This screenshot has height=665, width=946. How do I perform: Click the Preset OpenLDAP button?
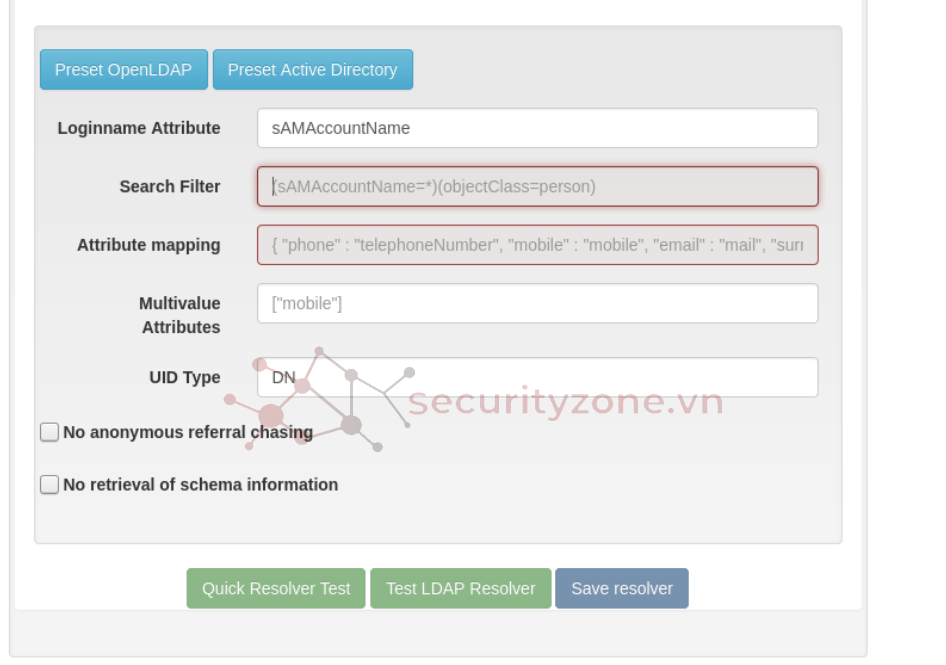pyautogui.click(x=124, y=70)
